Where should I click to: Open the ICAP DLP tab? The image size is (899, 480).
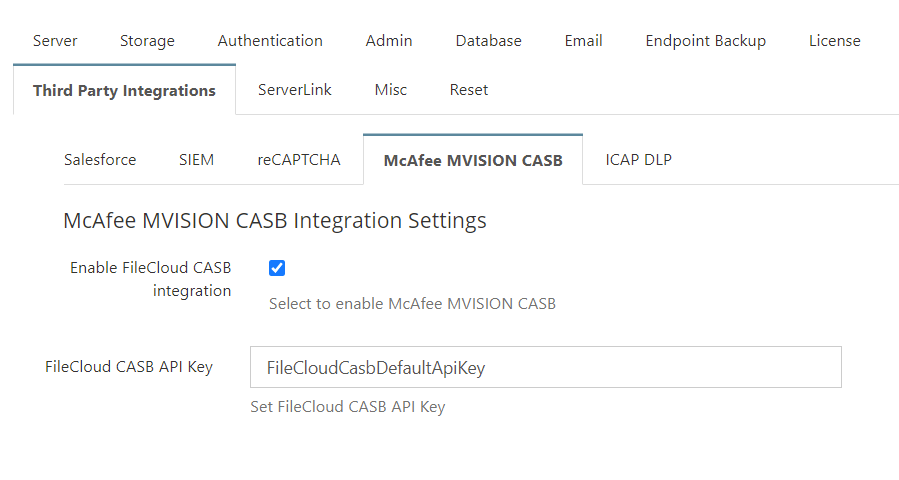638,159
